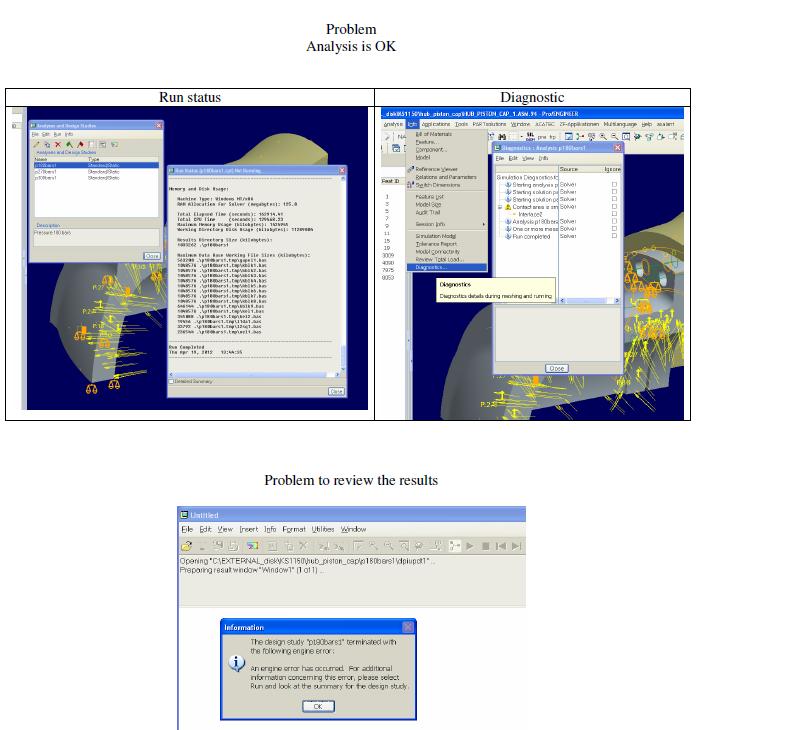800x730 pixels.
Task: Tick Ignore checkbox for third Starting solution row
Action: tap(614, 199)
